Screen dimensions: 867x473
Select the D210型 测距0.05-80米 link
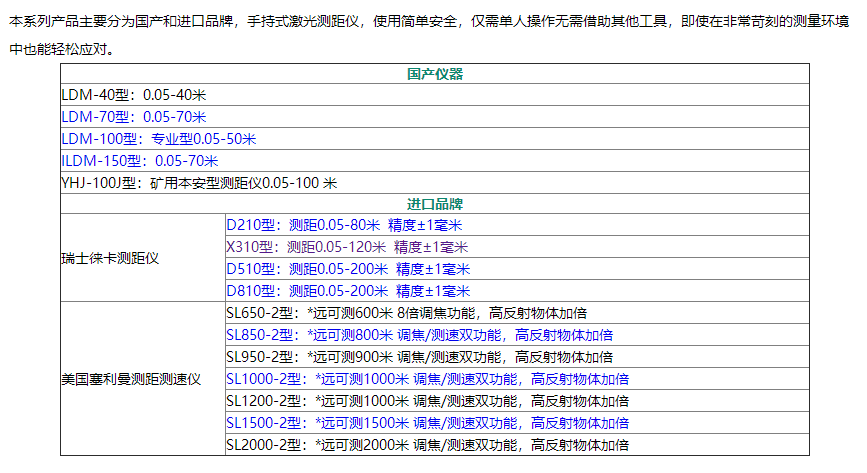tap(348, 225)
